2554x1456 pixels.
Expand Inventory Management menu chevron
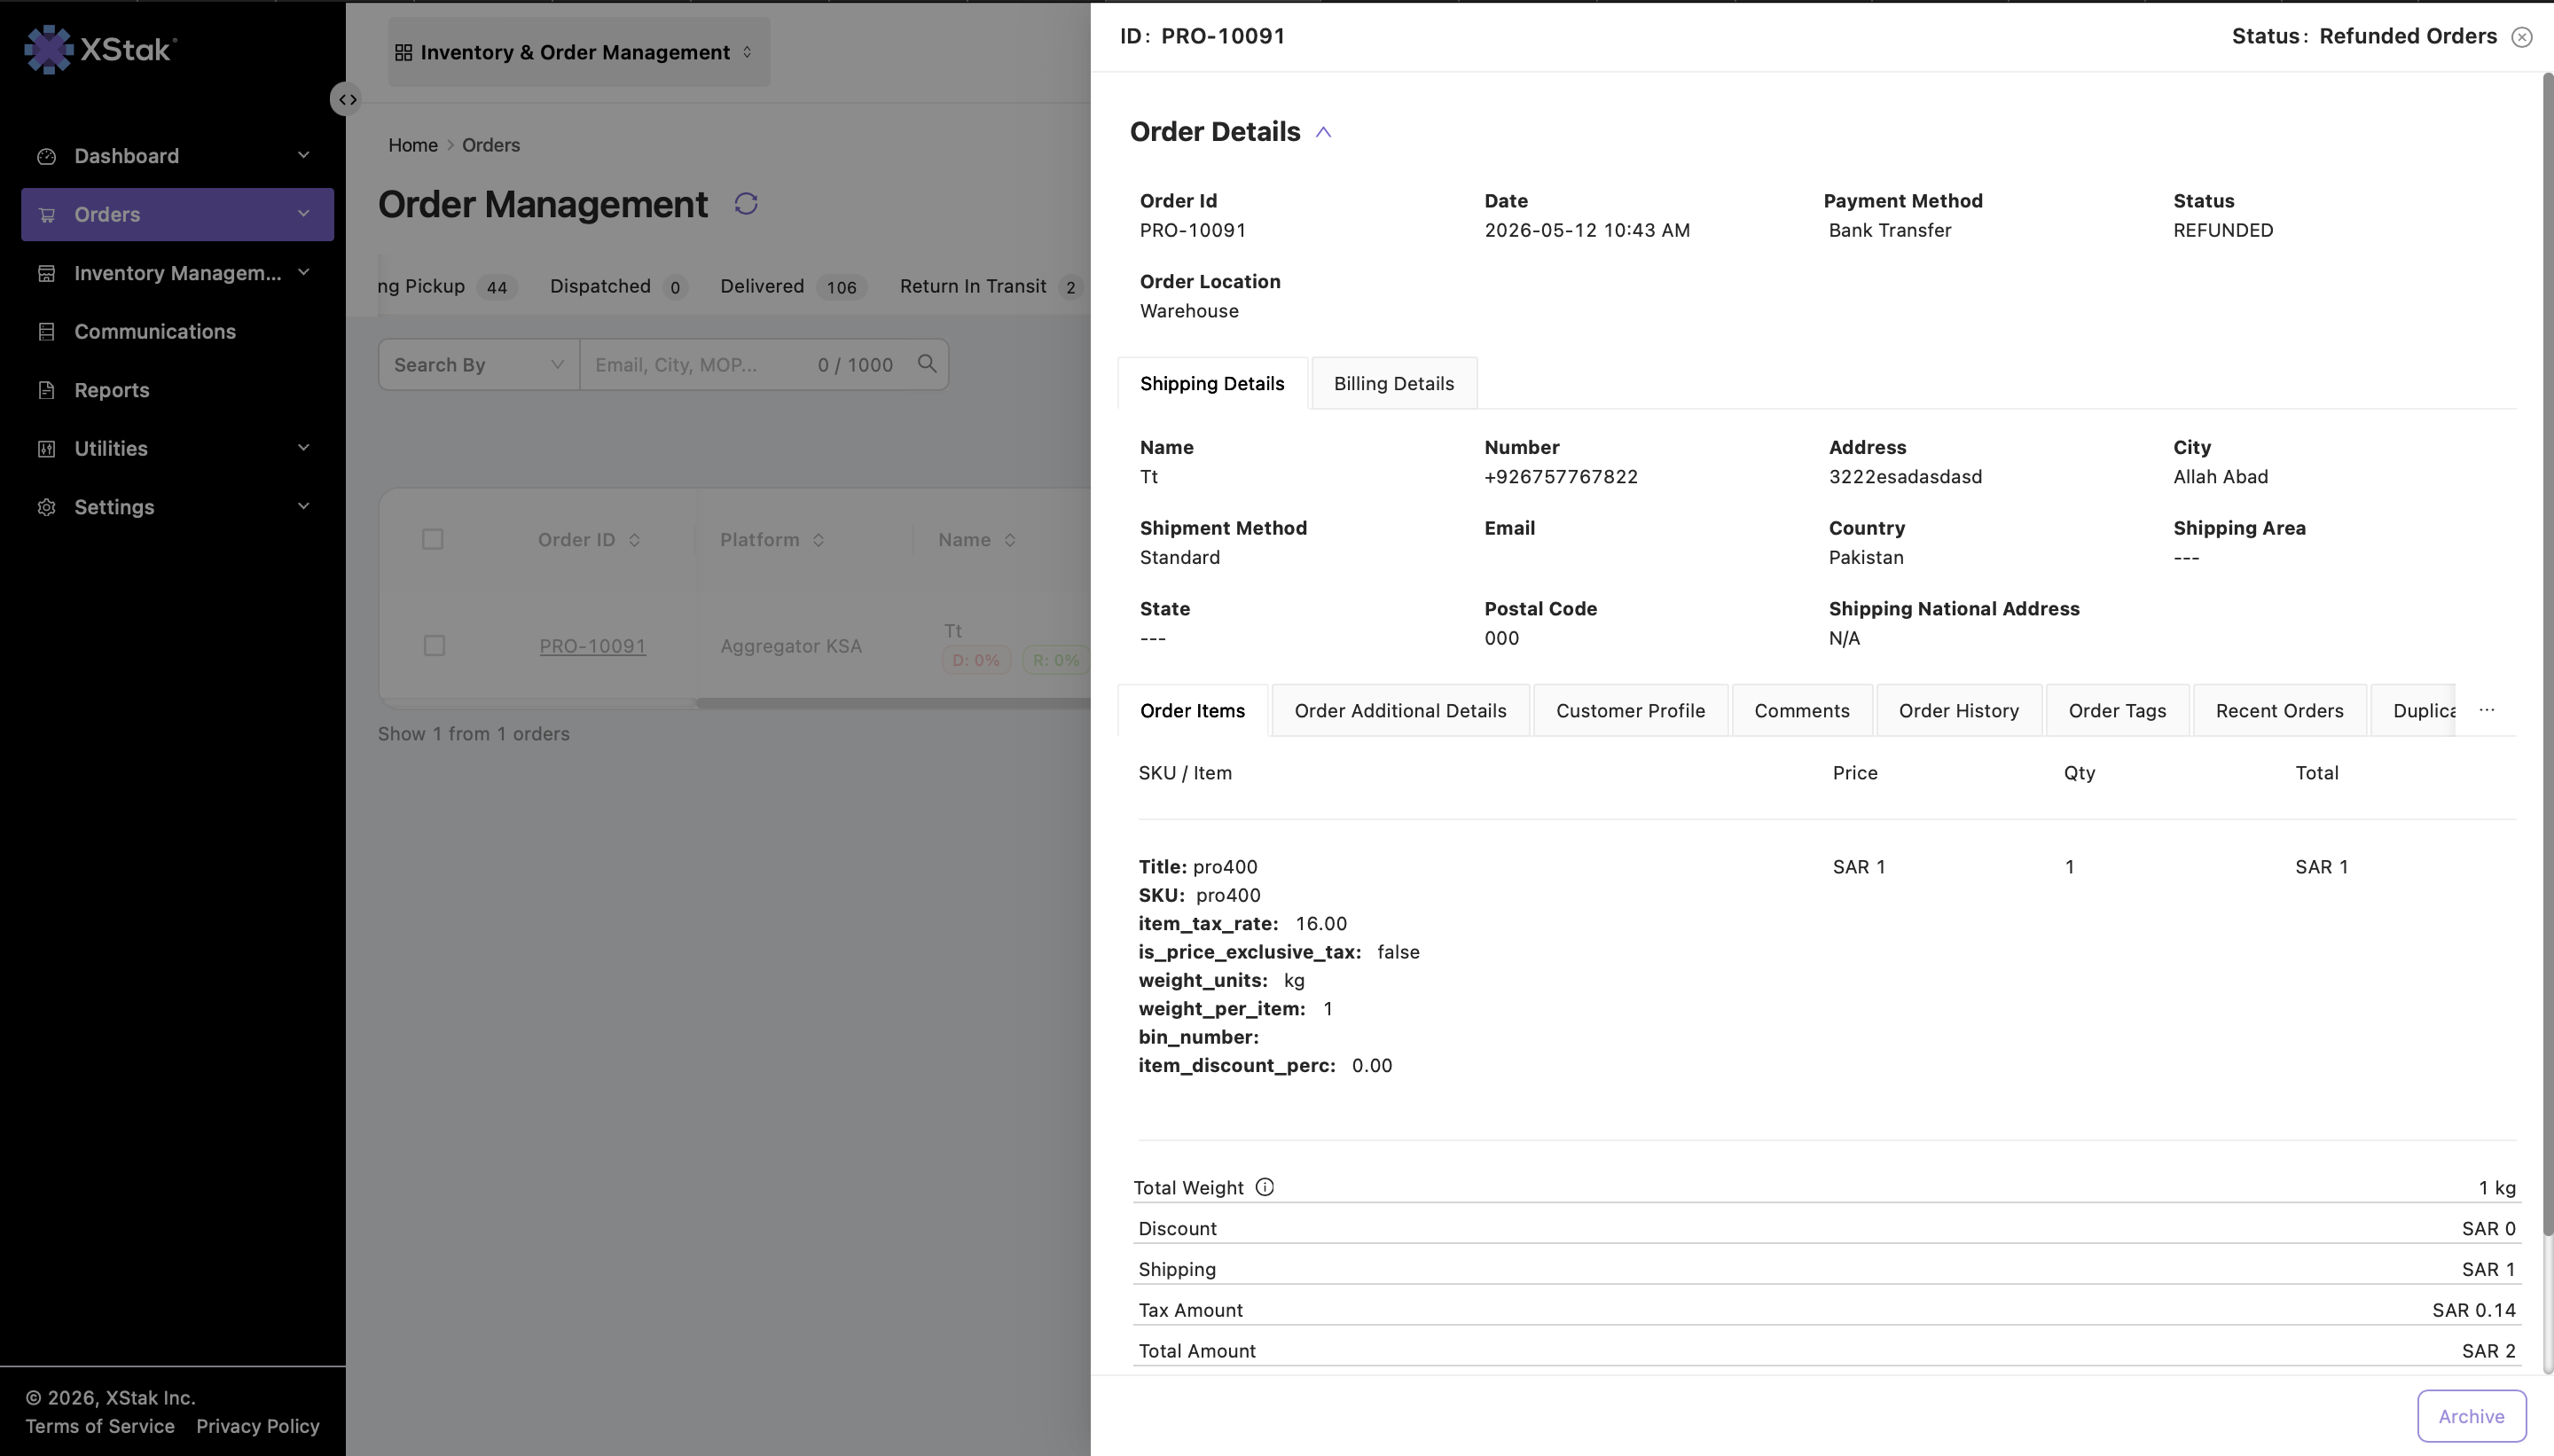coord(303,272)
